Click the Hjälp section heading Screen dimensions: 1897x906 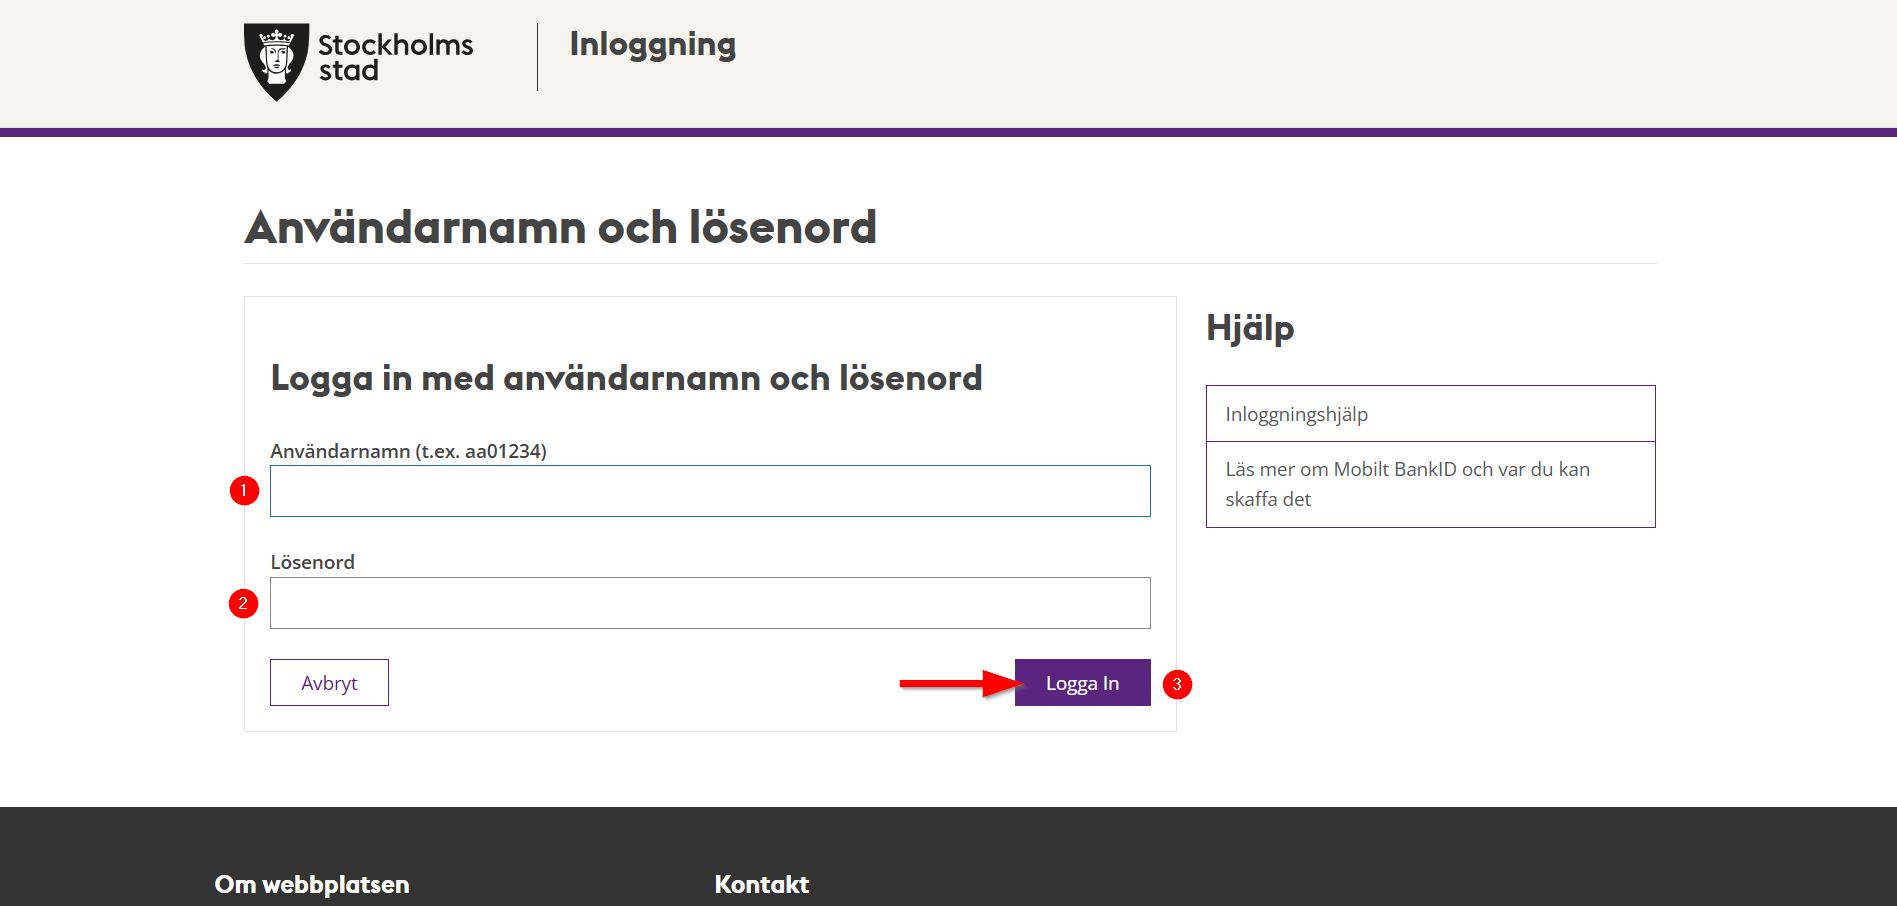click(x=1249, y=328)
